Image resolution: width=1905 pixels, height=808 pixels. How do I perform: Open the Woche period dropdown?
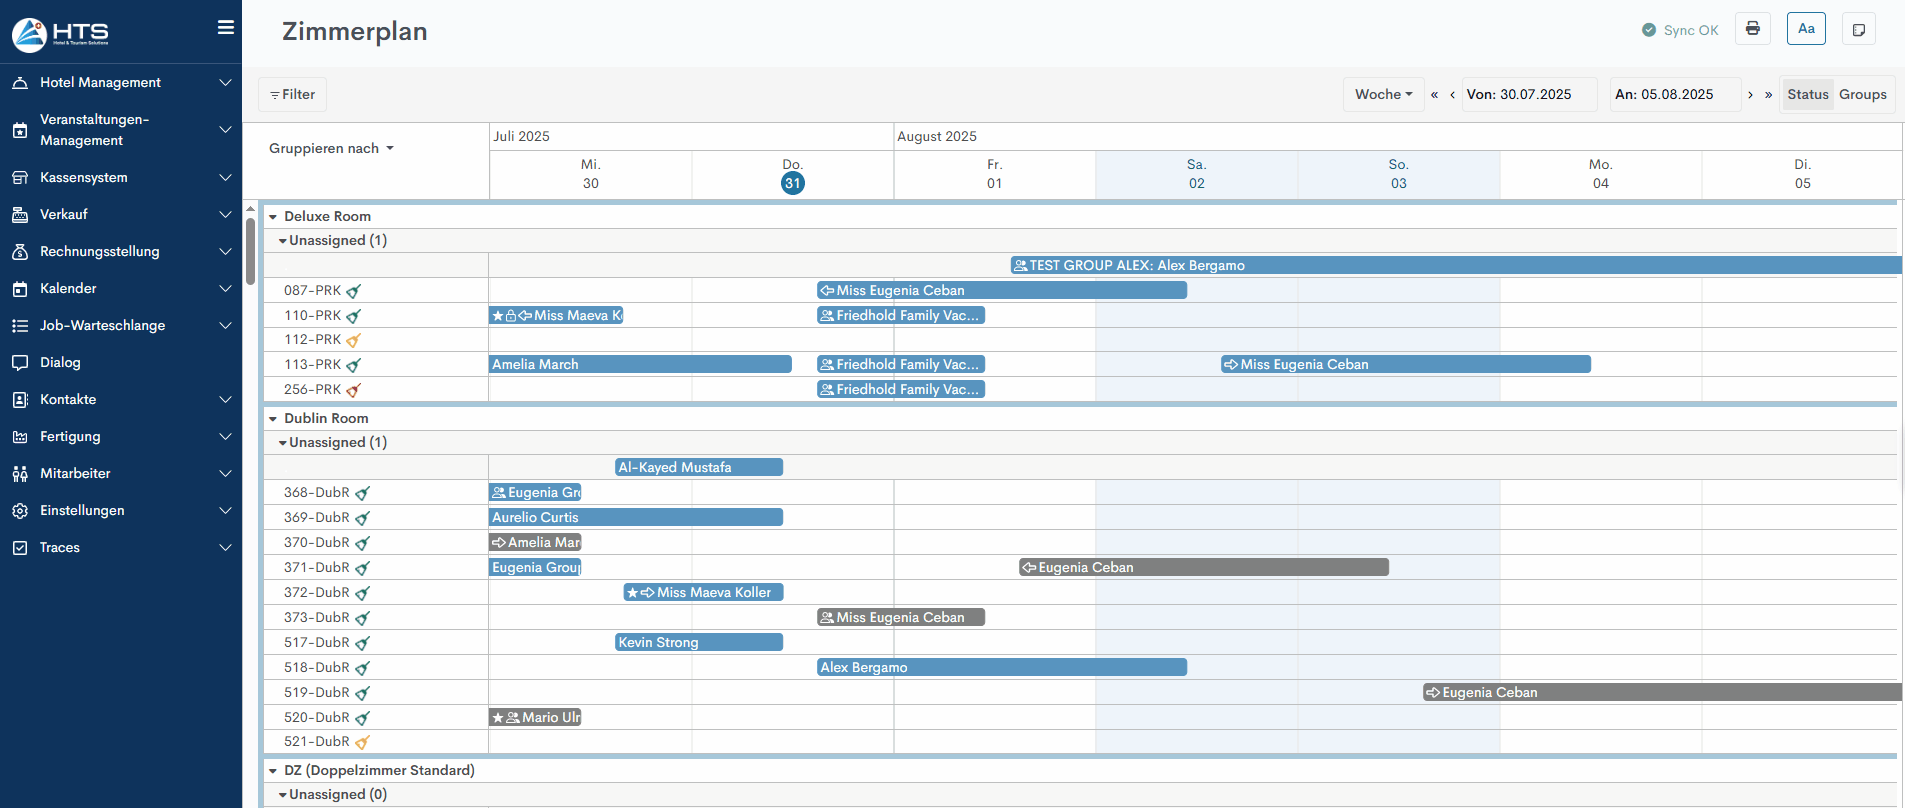[1383, 94]
